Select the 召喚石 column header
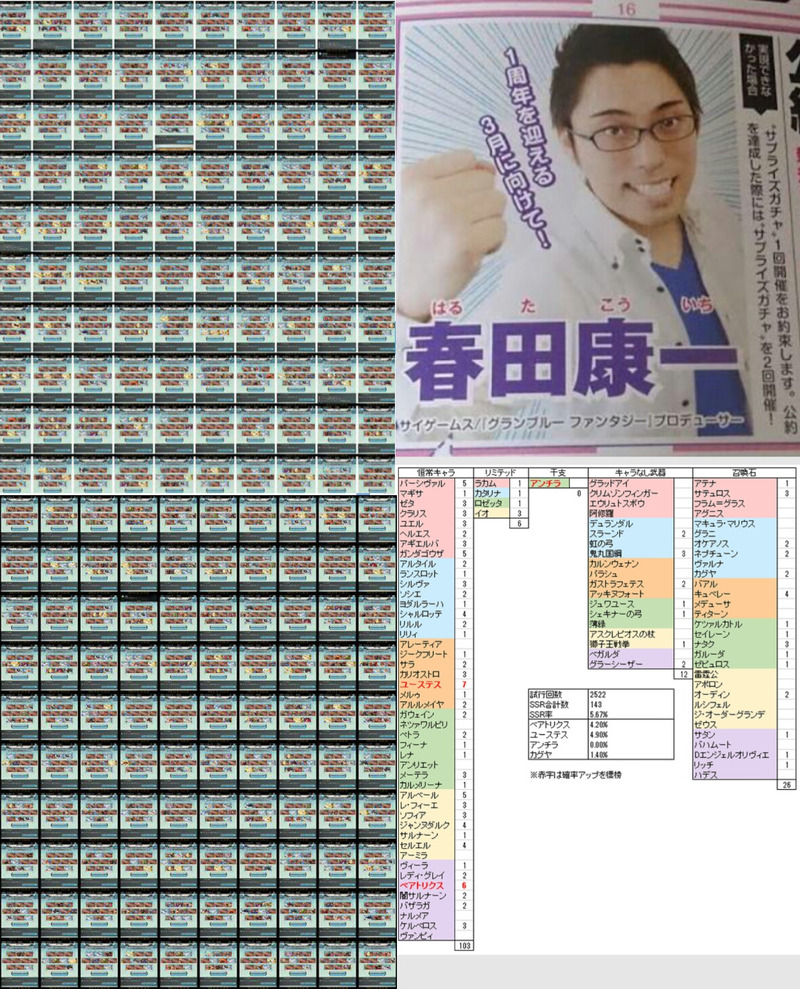The height and width of the screenshot is (989, 800). click(x=744, y=472)
